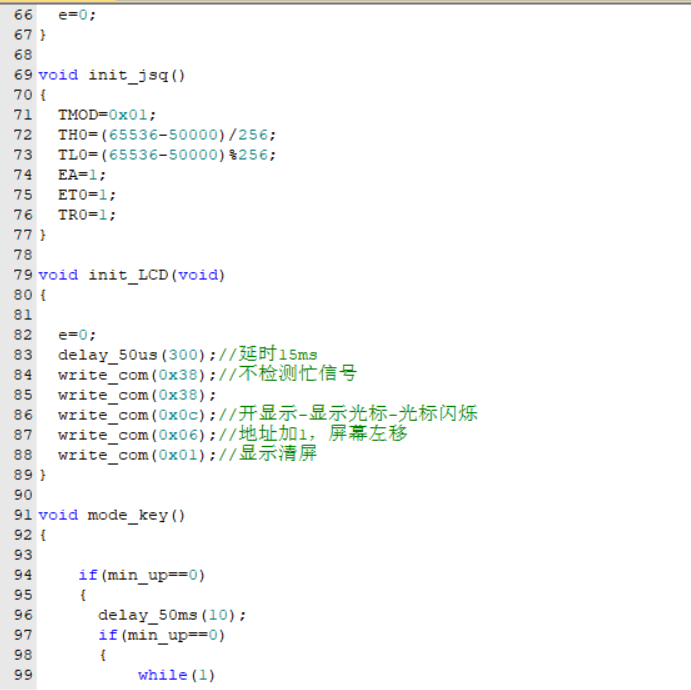Click 'write_com(0x38);' on line 84
691x690 pixels.
coord(137,375)
